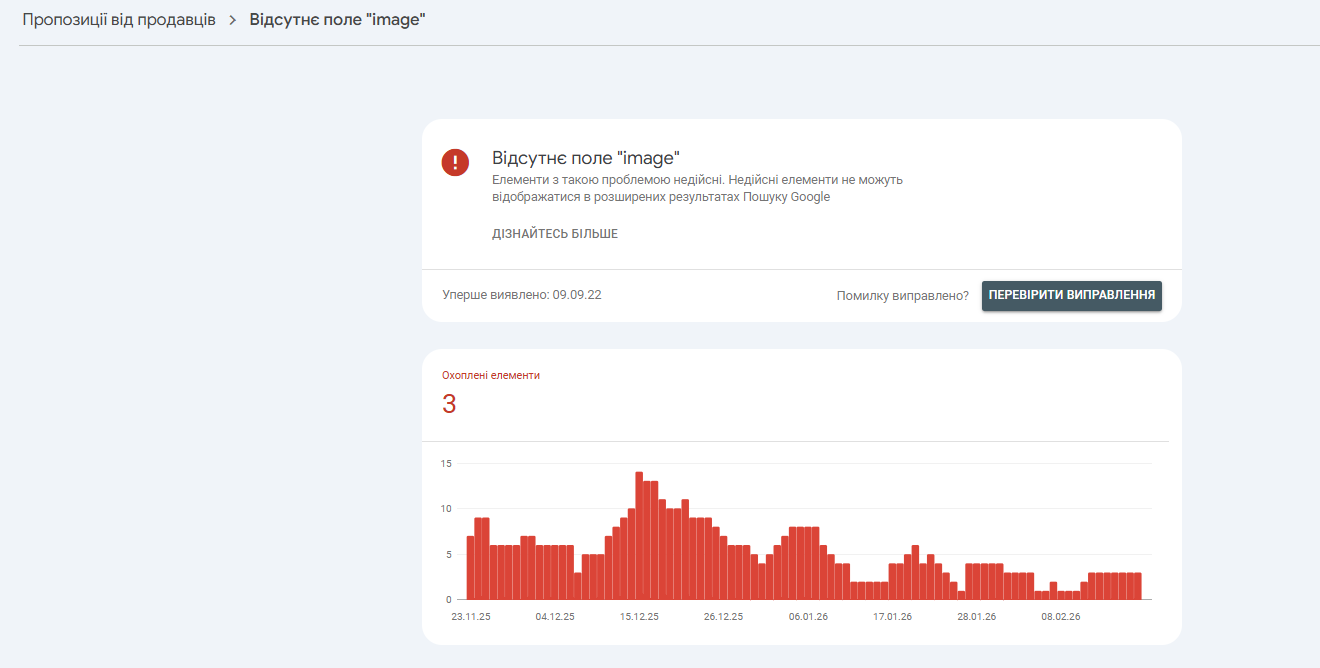The height and width of the screenshot is (668, 1320).
Task: Click the 28.01.26 date axis label
Action: pyautogui.click(x=976, y=617)
